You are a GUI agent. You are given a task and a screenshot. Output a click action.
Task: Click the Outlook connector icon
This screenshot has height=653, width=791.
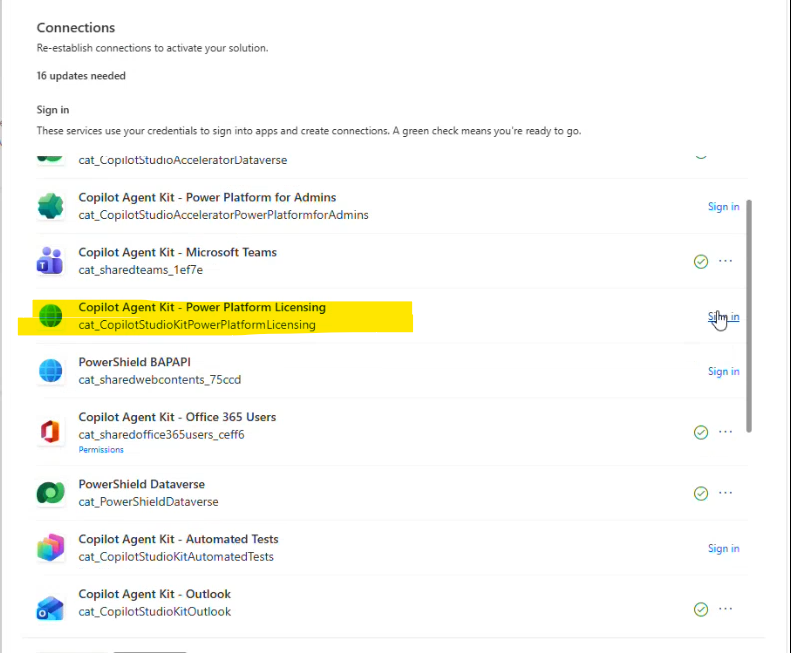[x=50, y=608]
